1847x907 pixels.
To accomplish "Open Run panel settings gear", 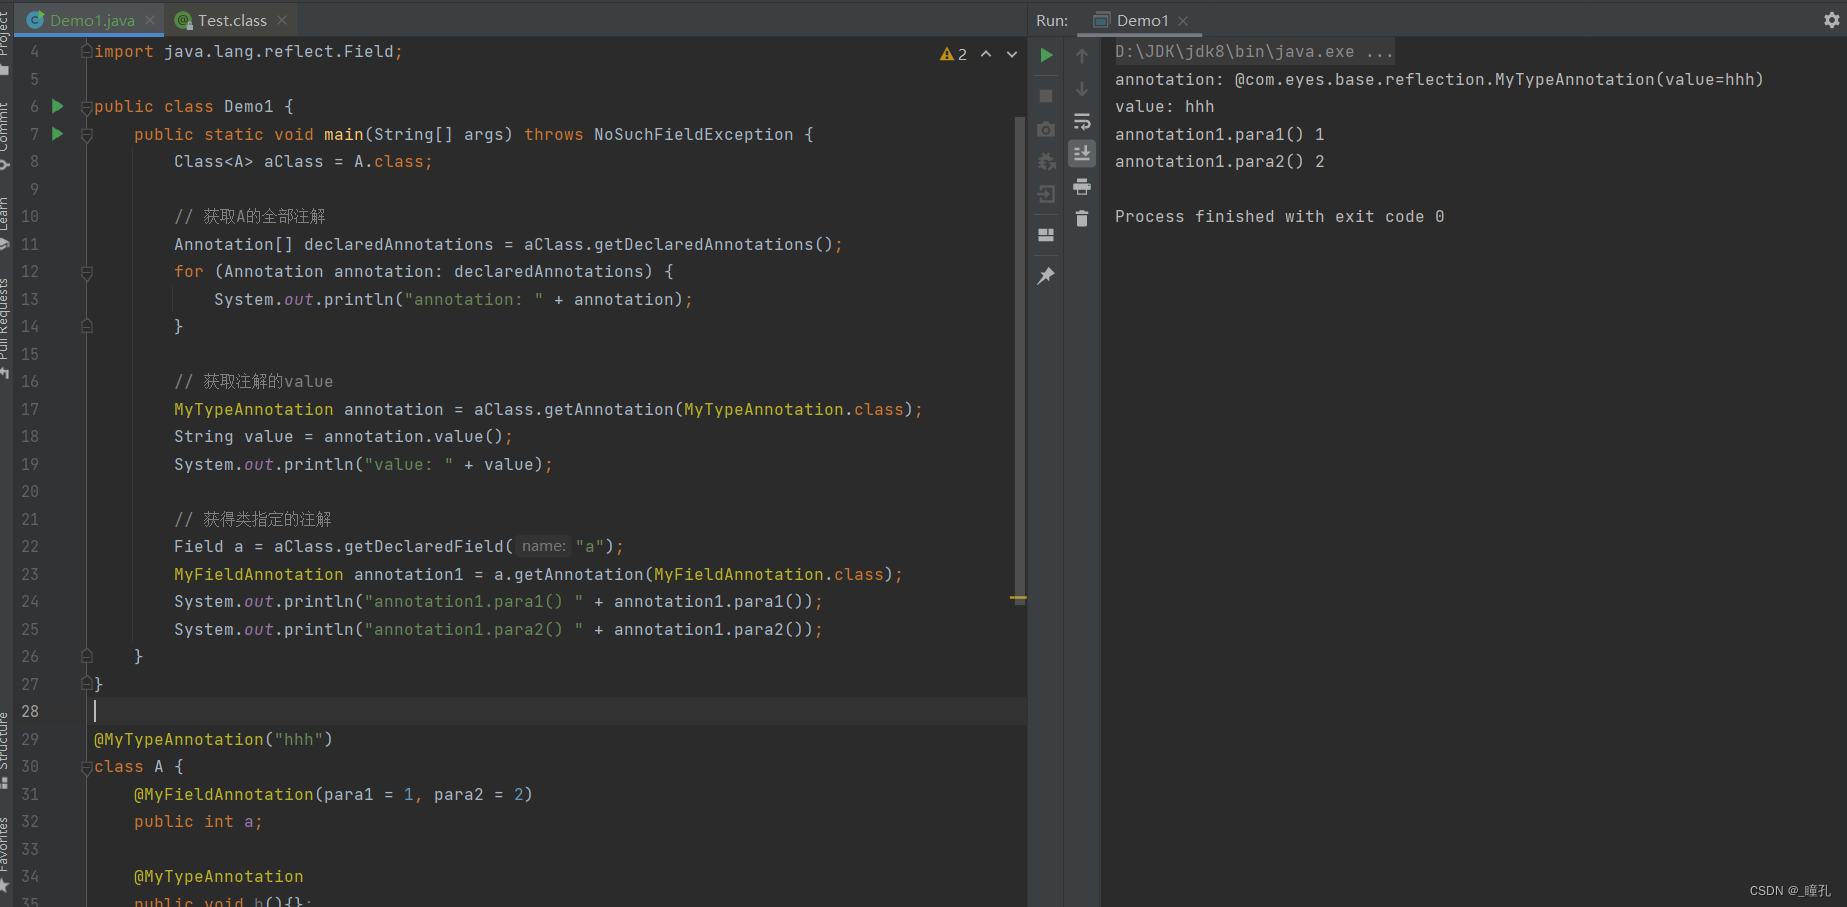I will point(1832,20).
